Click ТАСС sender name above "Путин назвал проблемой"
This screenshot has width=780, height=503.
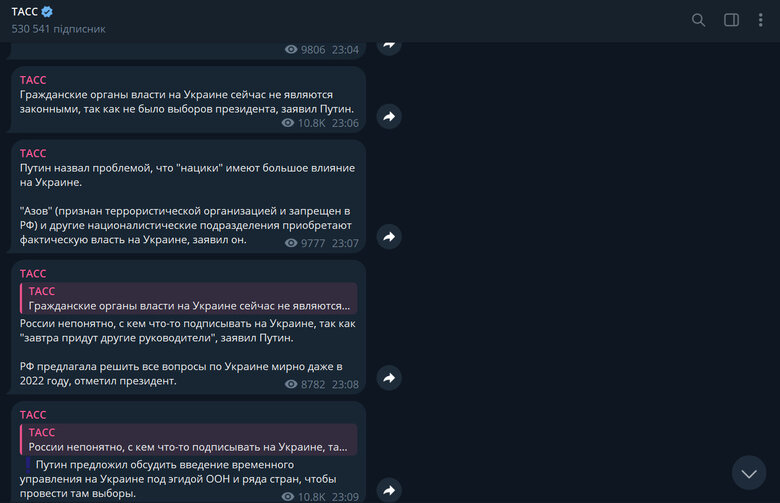[33, 153]
